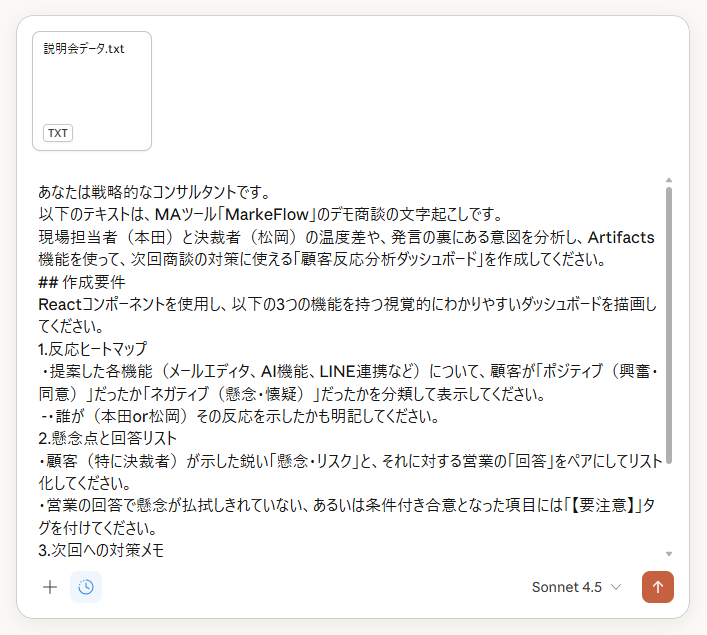Click the word 'MarkeFlow' in the prompt
This screenshot has width=707, height=635.
tap(266, 215)
